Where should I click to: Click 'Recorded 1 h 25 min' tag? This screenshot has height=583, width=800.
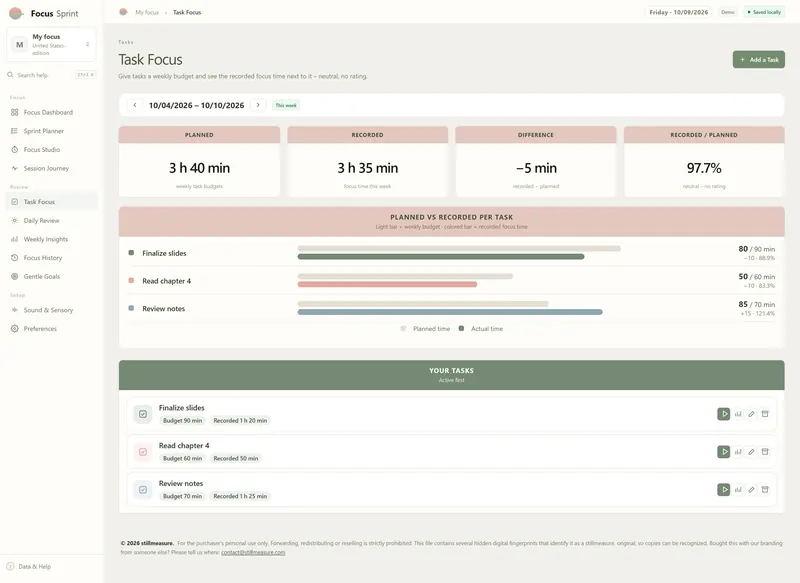tap(240, 496)
